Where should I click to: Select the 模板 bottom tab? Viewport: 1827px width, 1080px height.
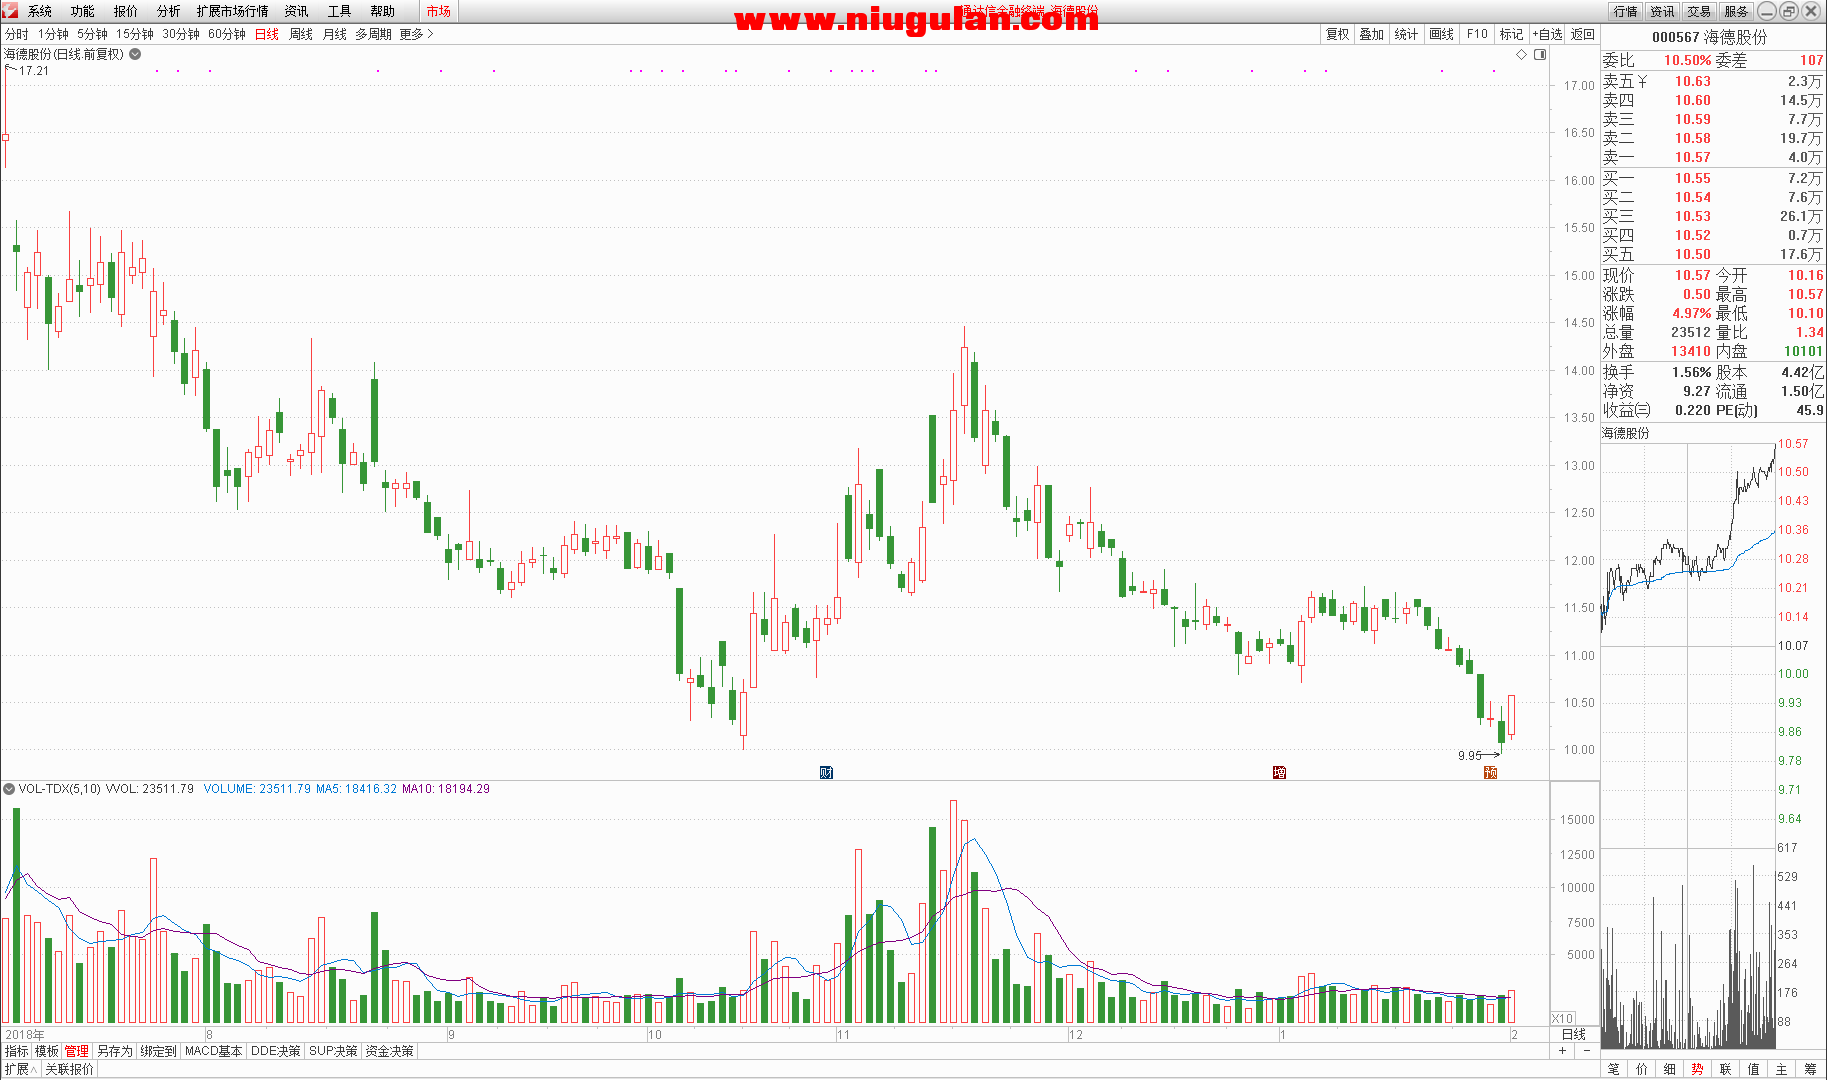click(x=47, y=1051)
